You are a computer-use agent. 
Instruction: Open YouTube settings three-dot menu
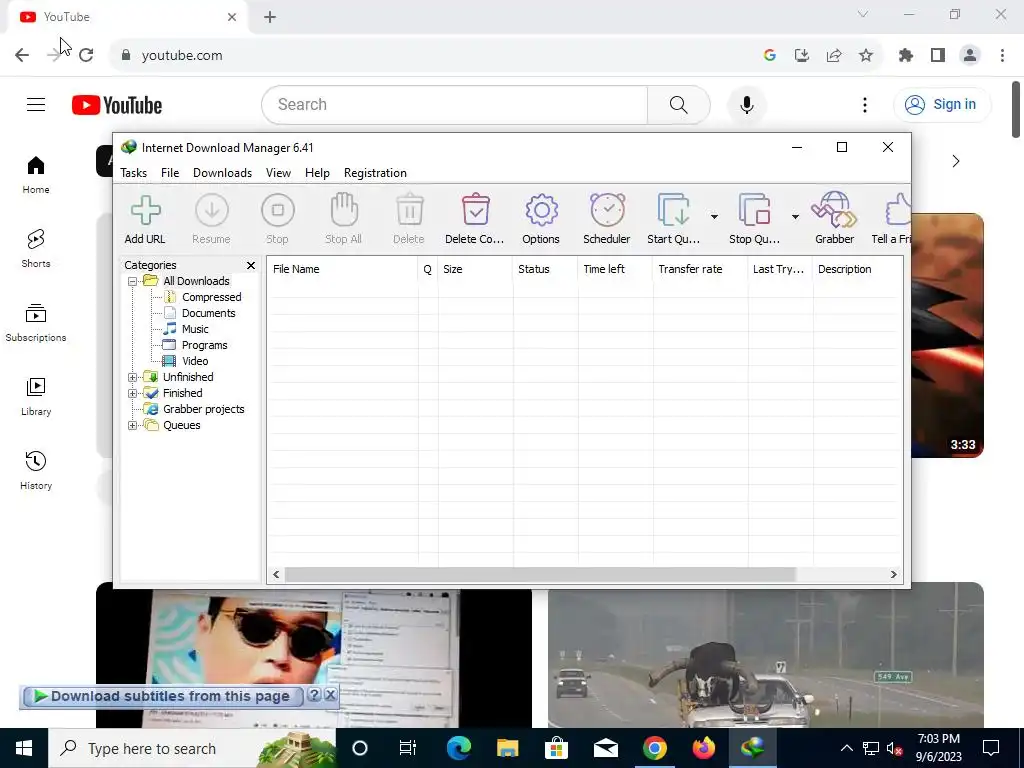tap(865, 104)
